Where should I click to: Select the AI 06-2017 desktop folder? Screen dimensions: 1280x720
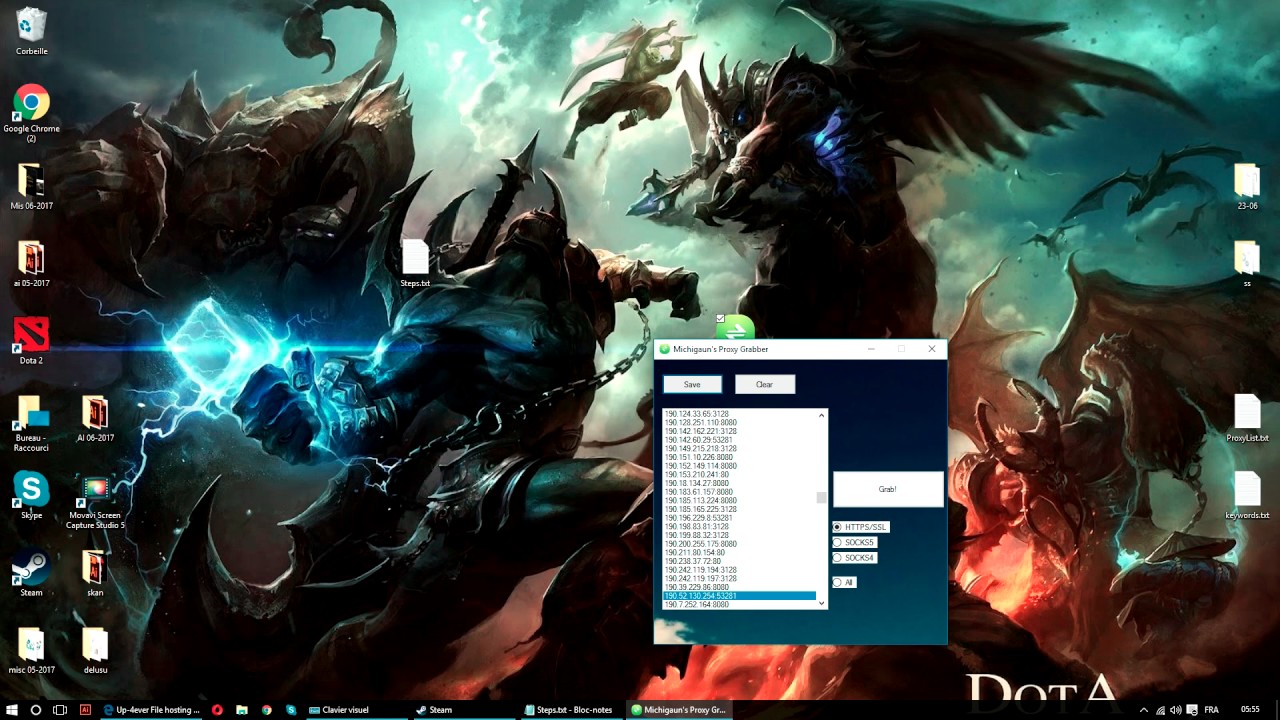(95, 418)
